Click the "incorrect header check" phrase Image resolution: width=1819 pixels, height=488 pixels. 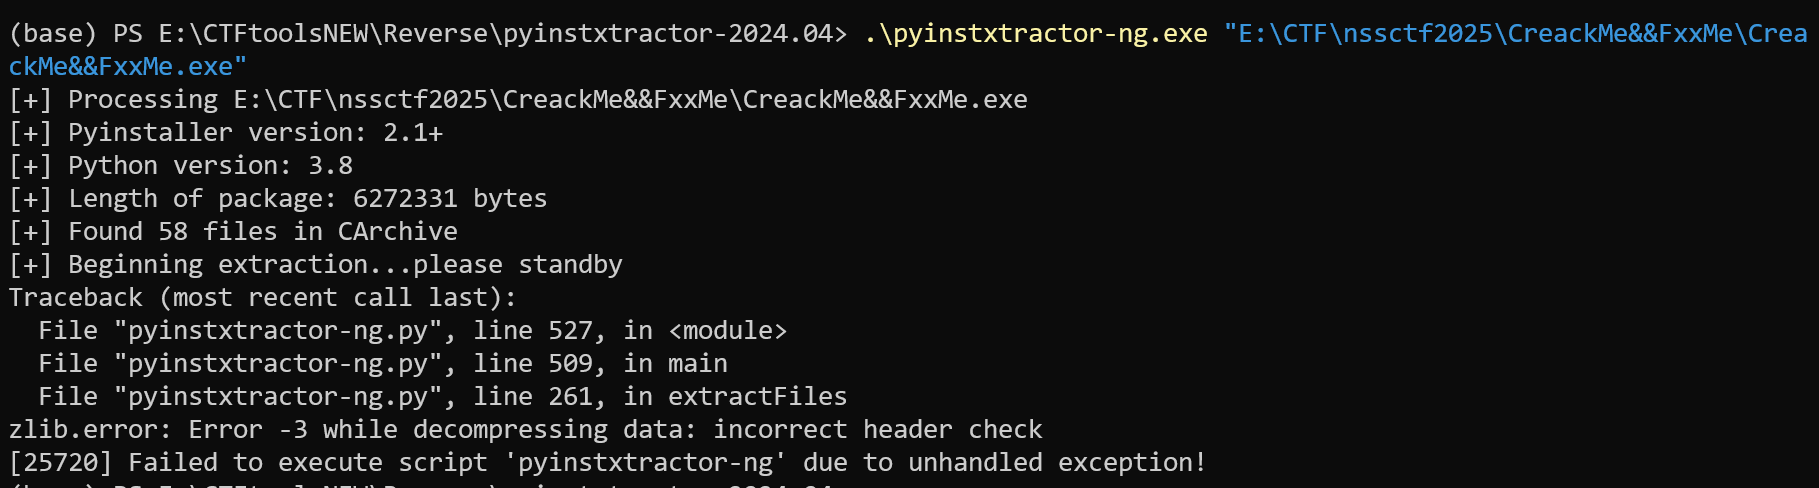(x=877, y=429)
